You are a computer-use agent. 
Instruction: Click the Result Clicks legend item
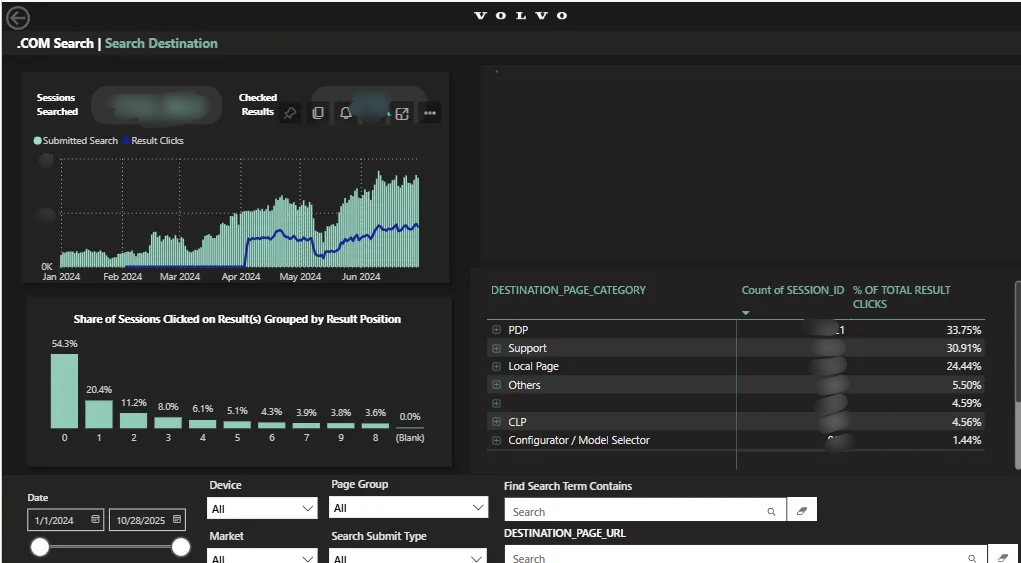tap(152, 141)
